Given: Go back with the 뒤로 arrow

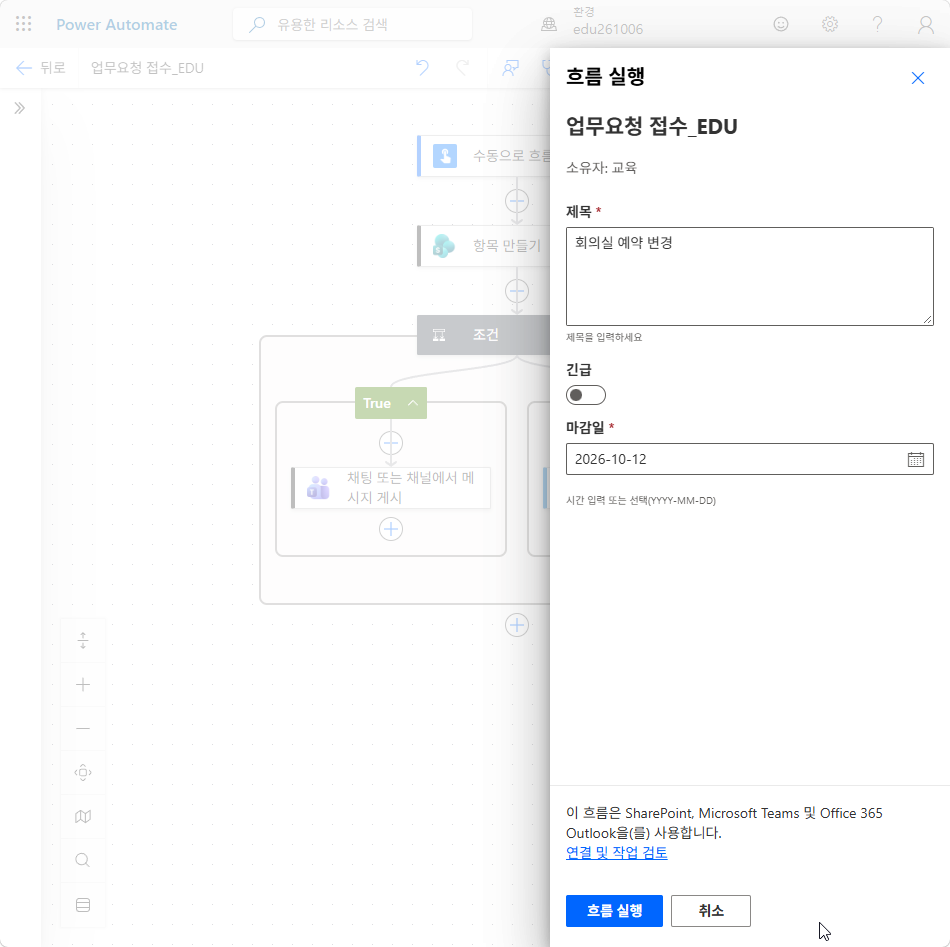Looking at the screenshot, I should (x=41, y=68).
